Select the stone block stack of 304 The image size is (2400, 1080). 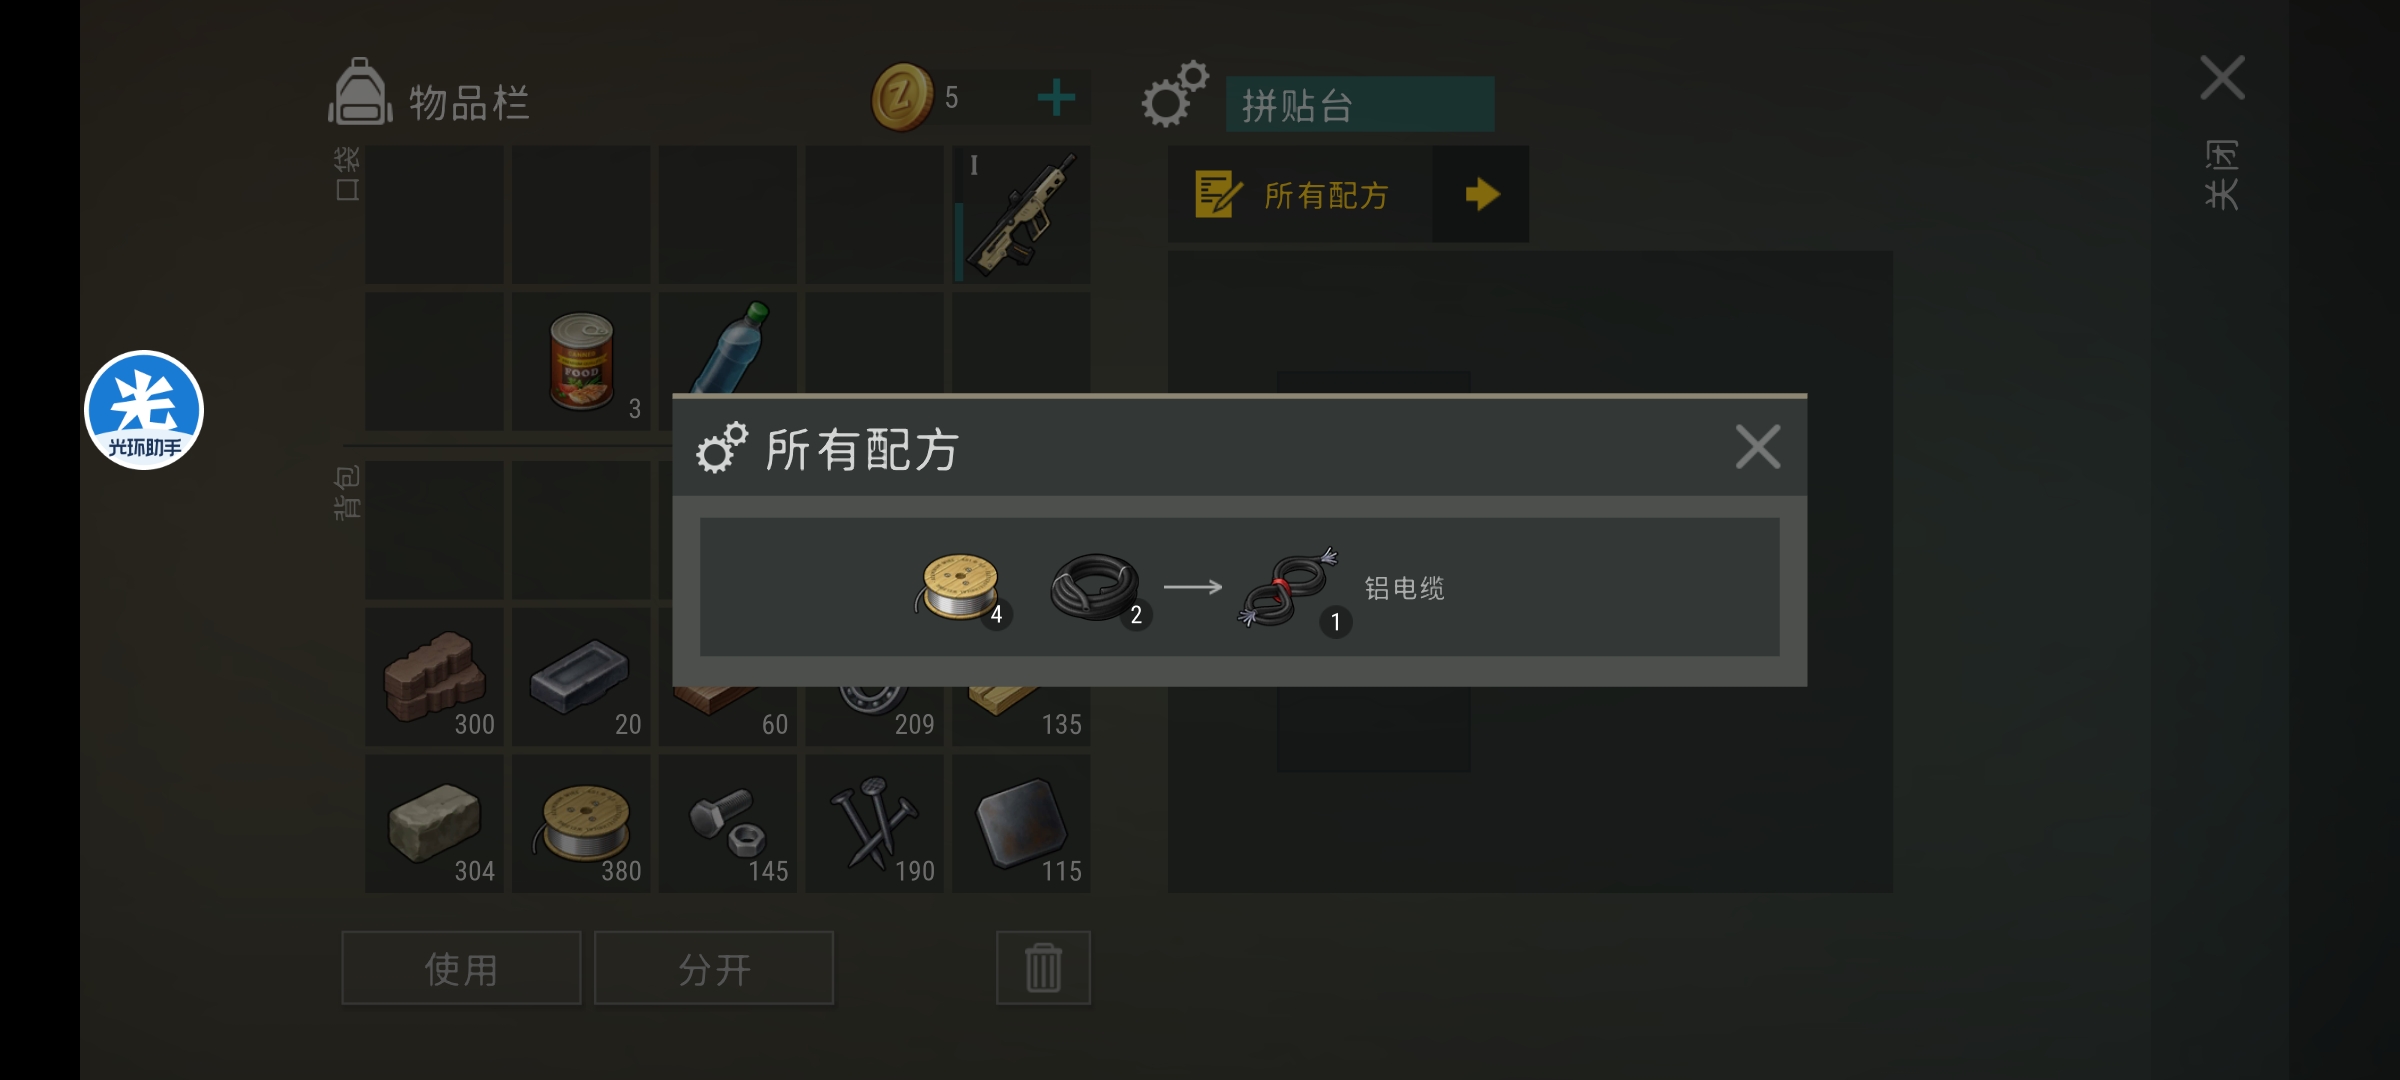pyautogui.click(x=435, y=823)
